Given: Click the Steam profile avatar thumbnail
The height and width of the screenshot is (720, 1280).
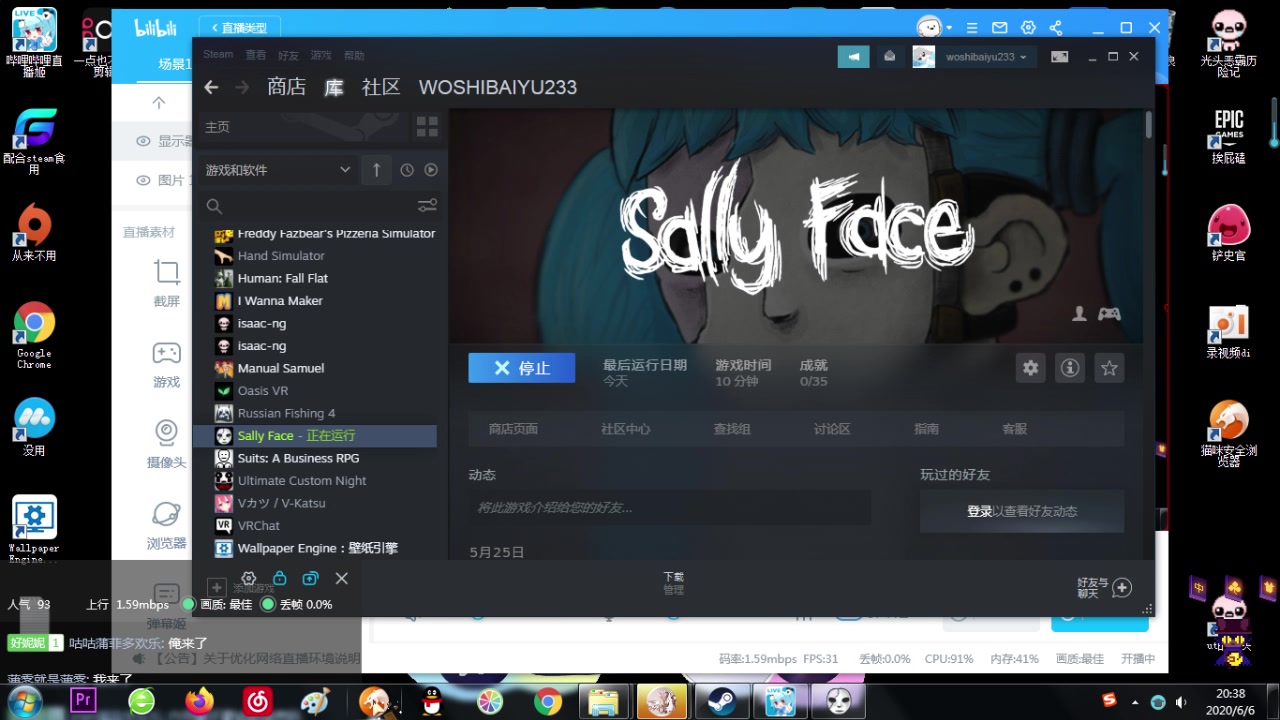Looking at the screenshot, I should click(924, 57).
